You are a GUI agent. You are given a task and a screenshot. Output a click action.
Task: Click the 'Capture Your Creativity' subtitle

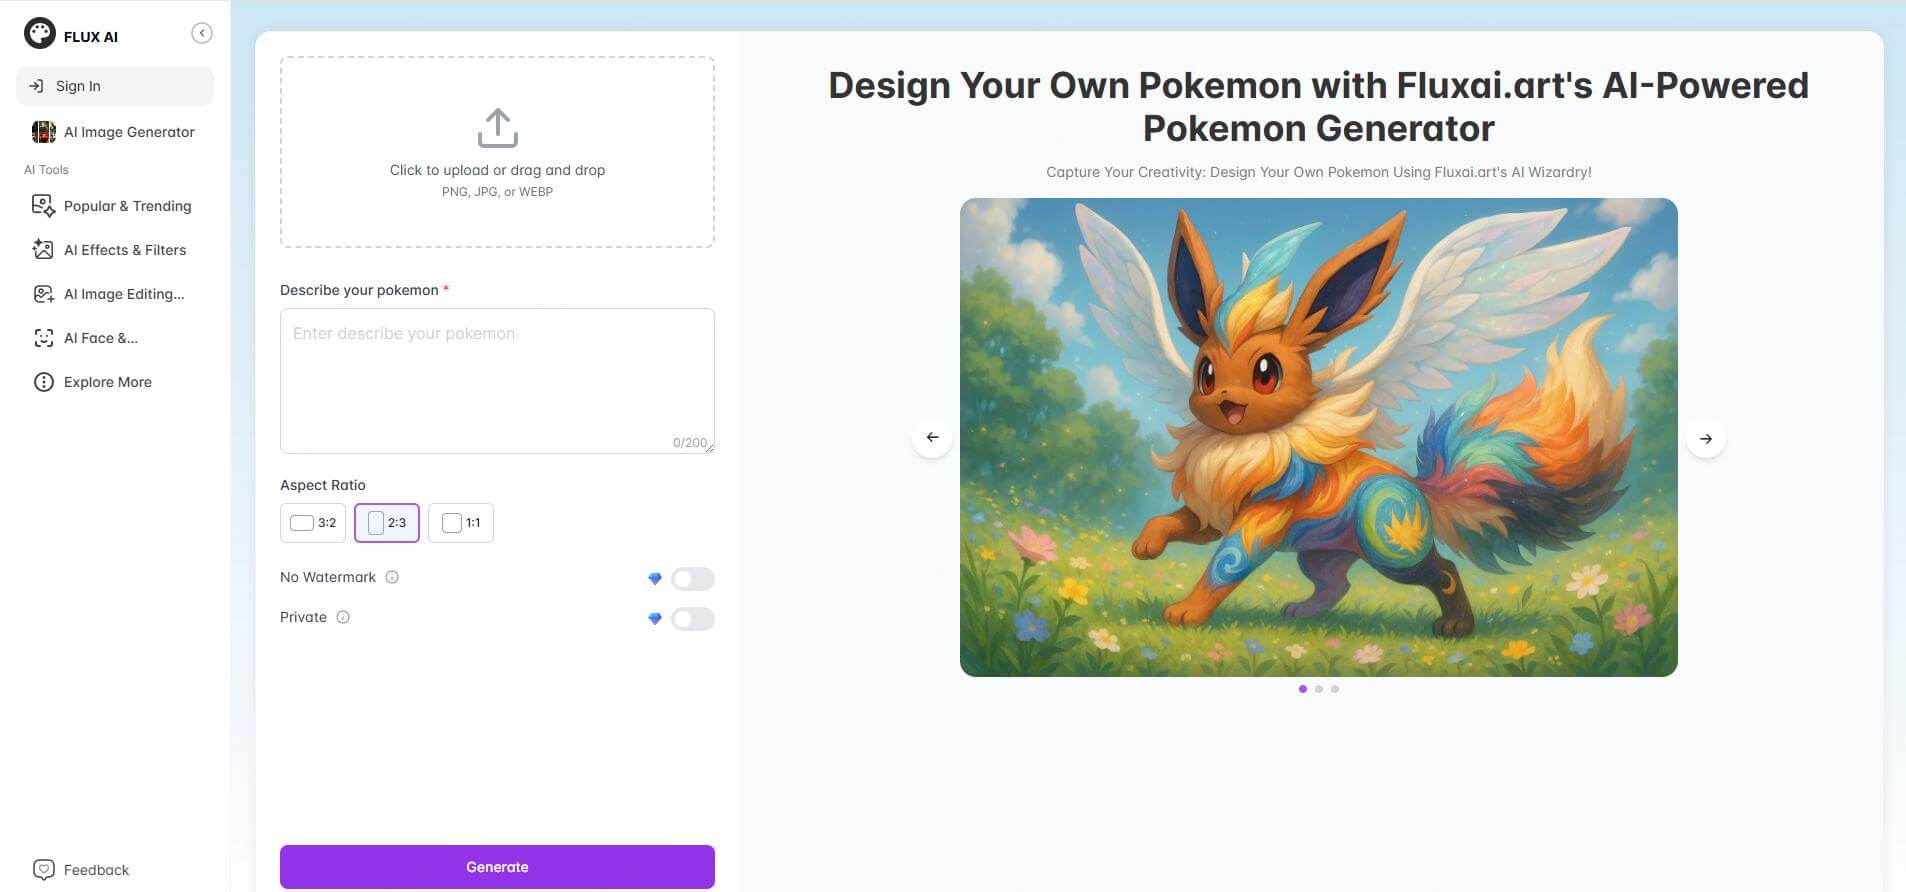tap(1319, 172)
